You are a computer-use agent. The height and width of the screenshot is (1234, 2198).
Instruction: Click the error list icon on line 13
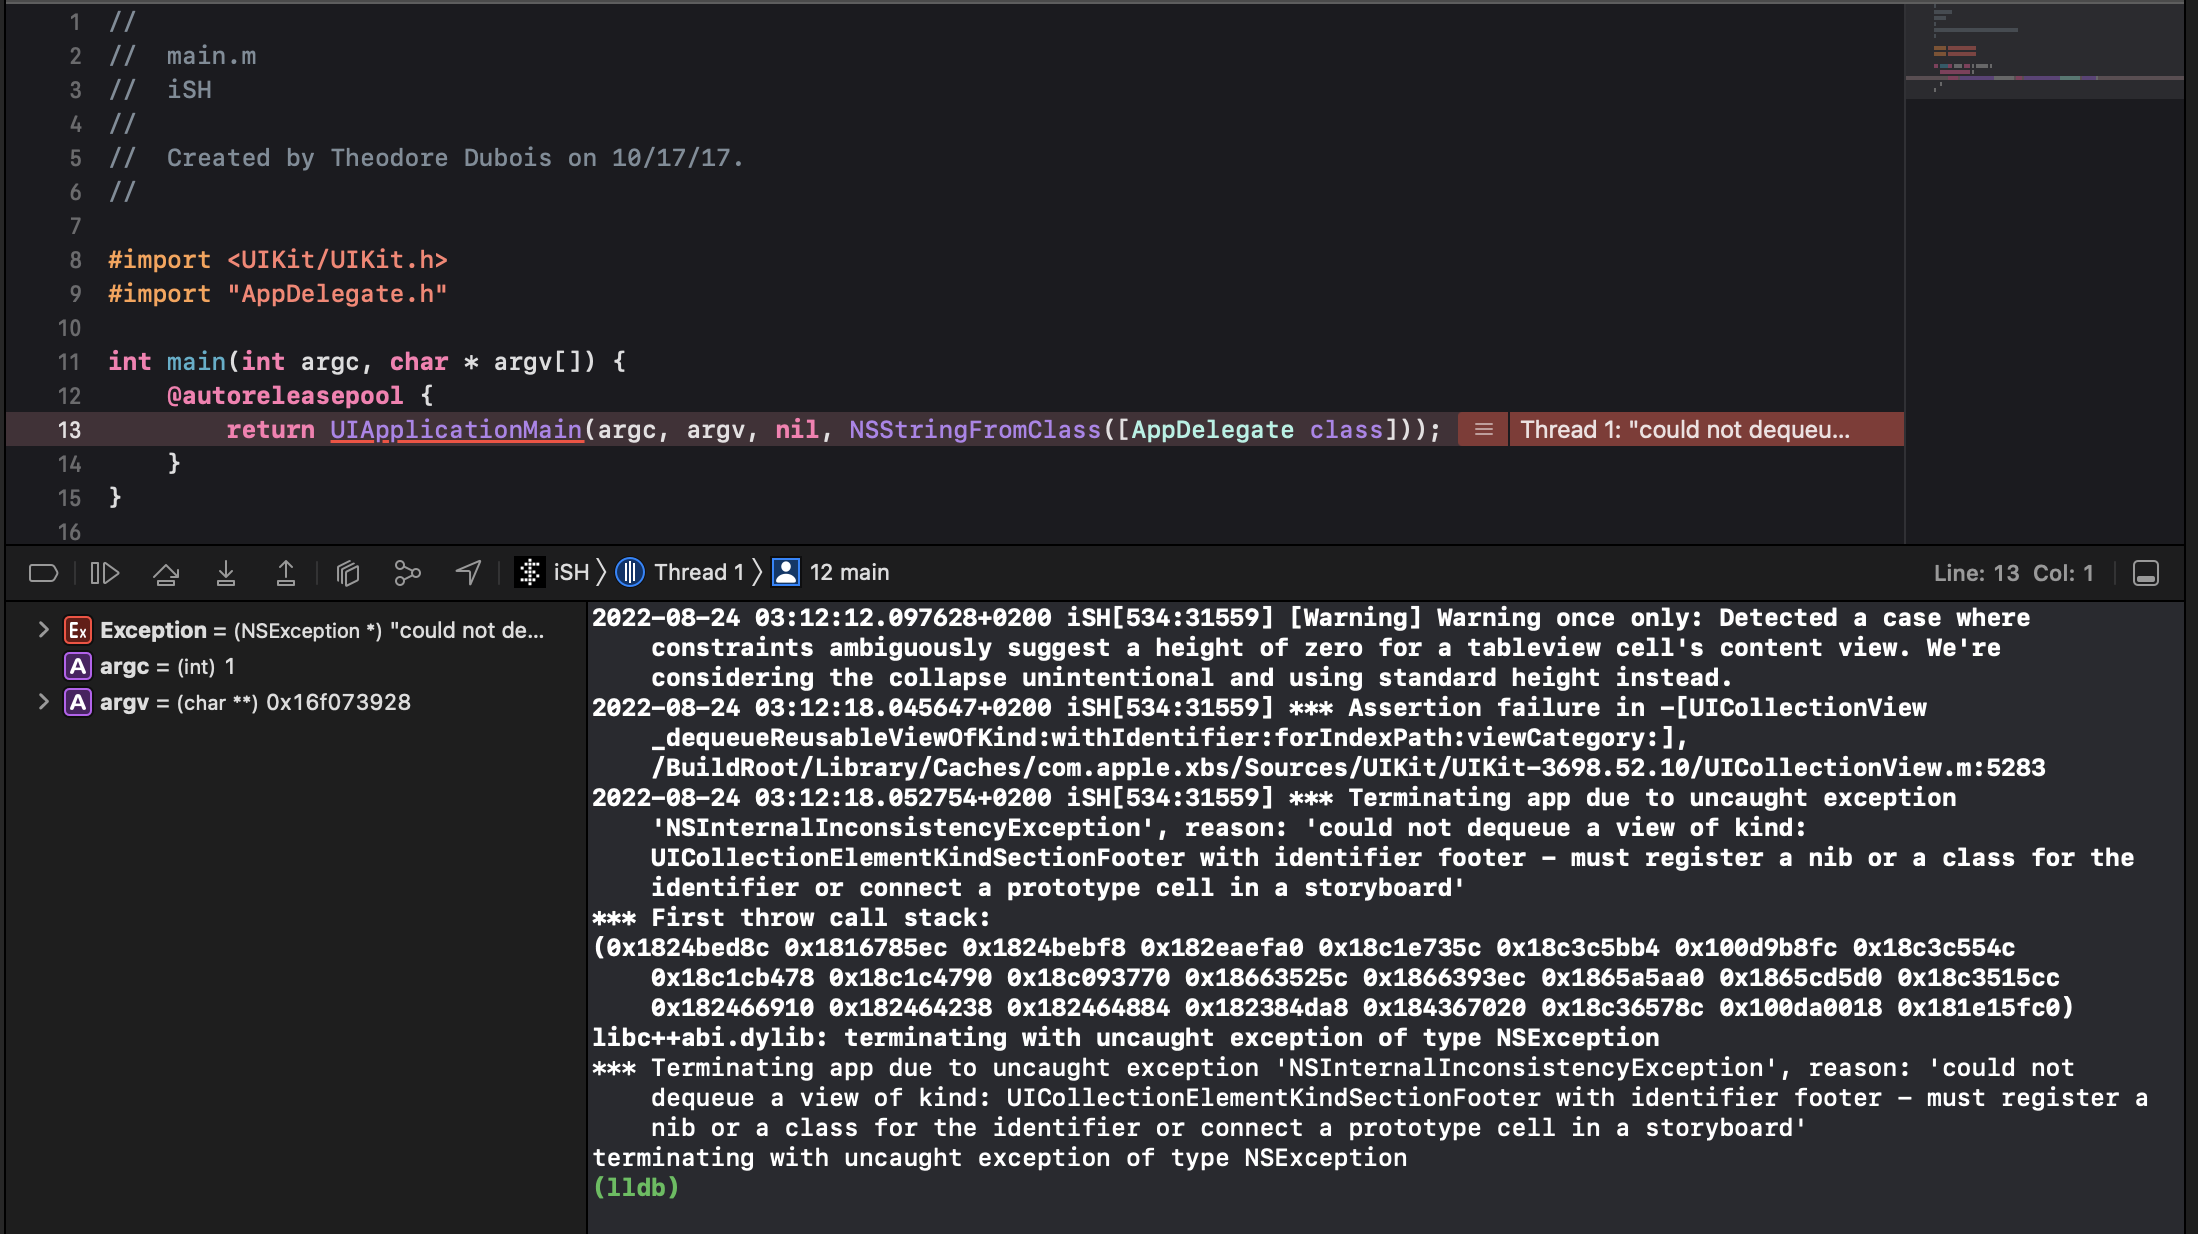[x=1484, y=430]
